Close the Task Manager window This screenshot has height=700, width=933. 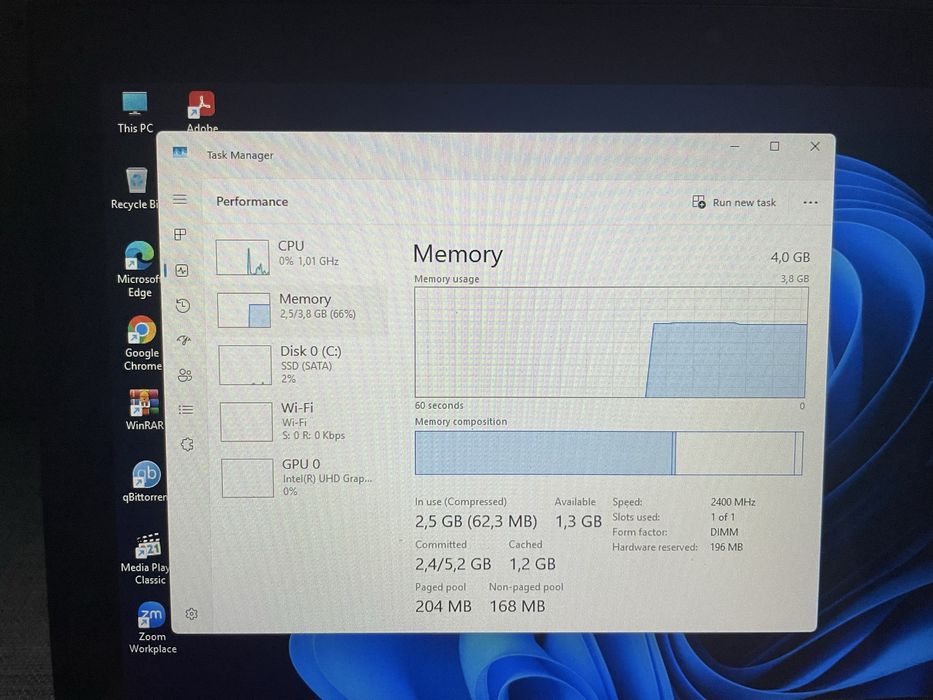coord(815,146)
